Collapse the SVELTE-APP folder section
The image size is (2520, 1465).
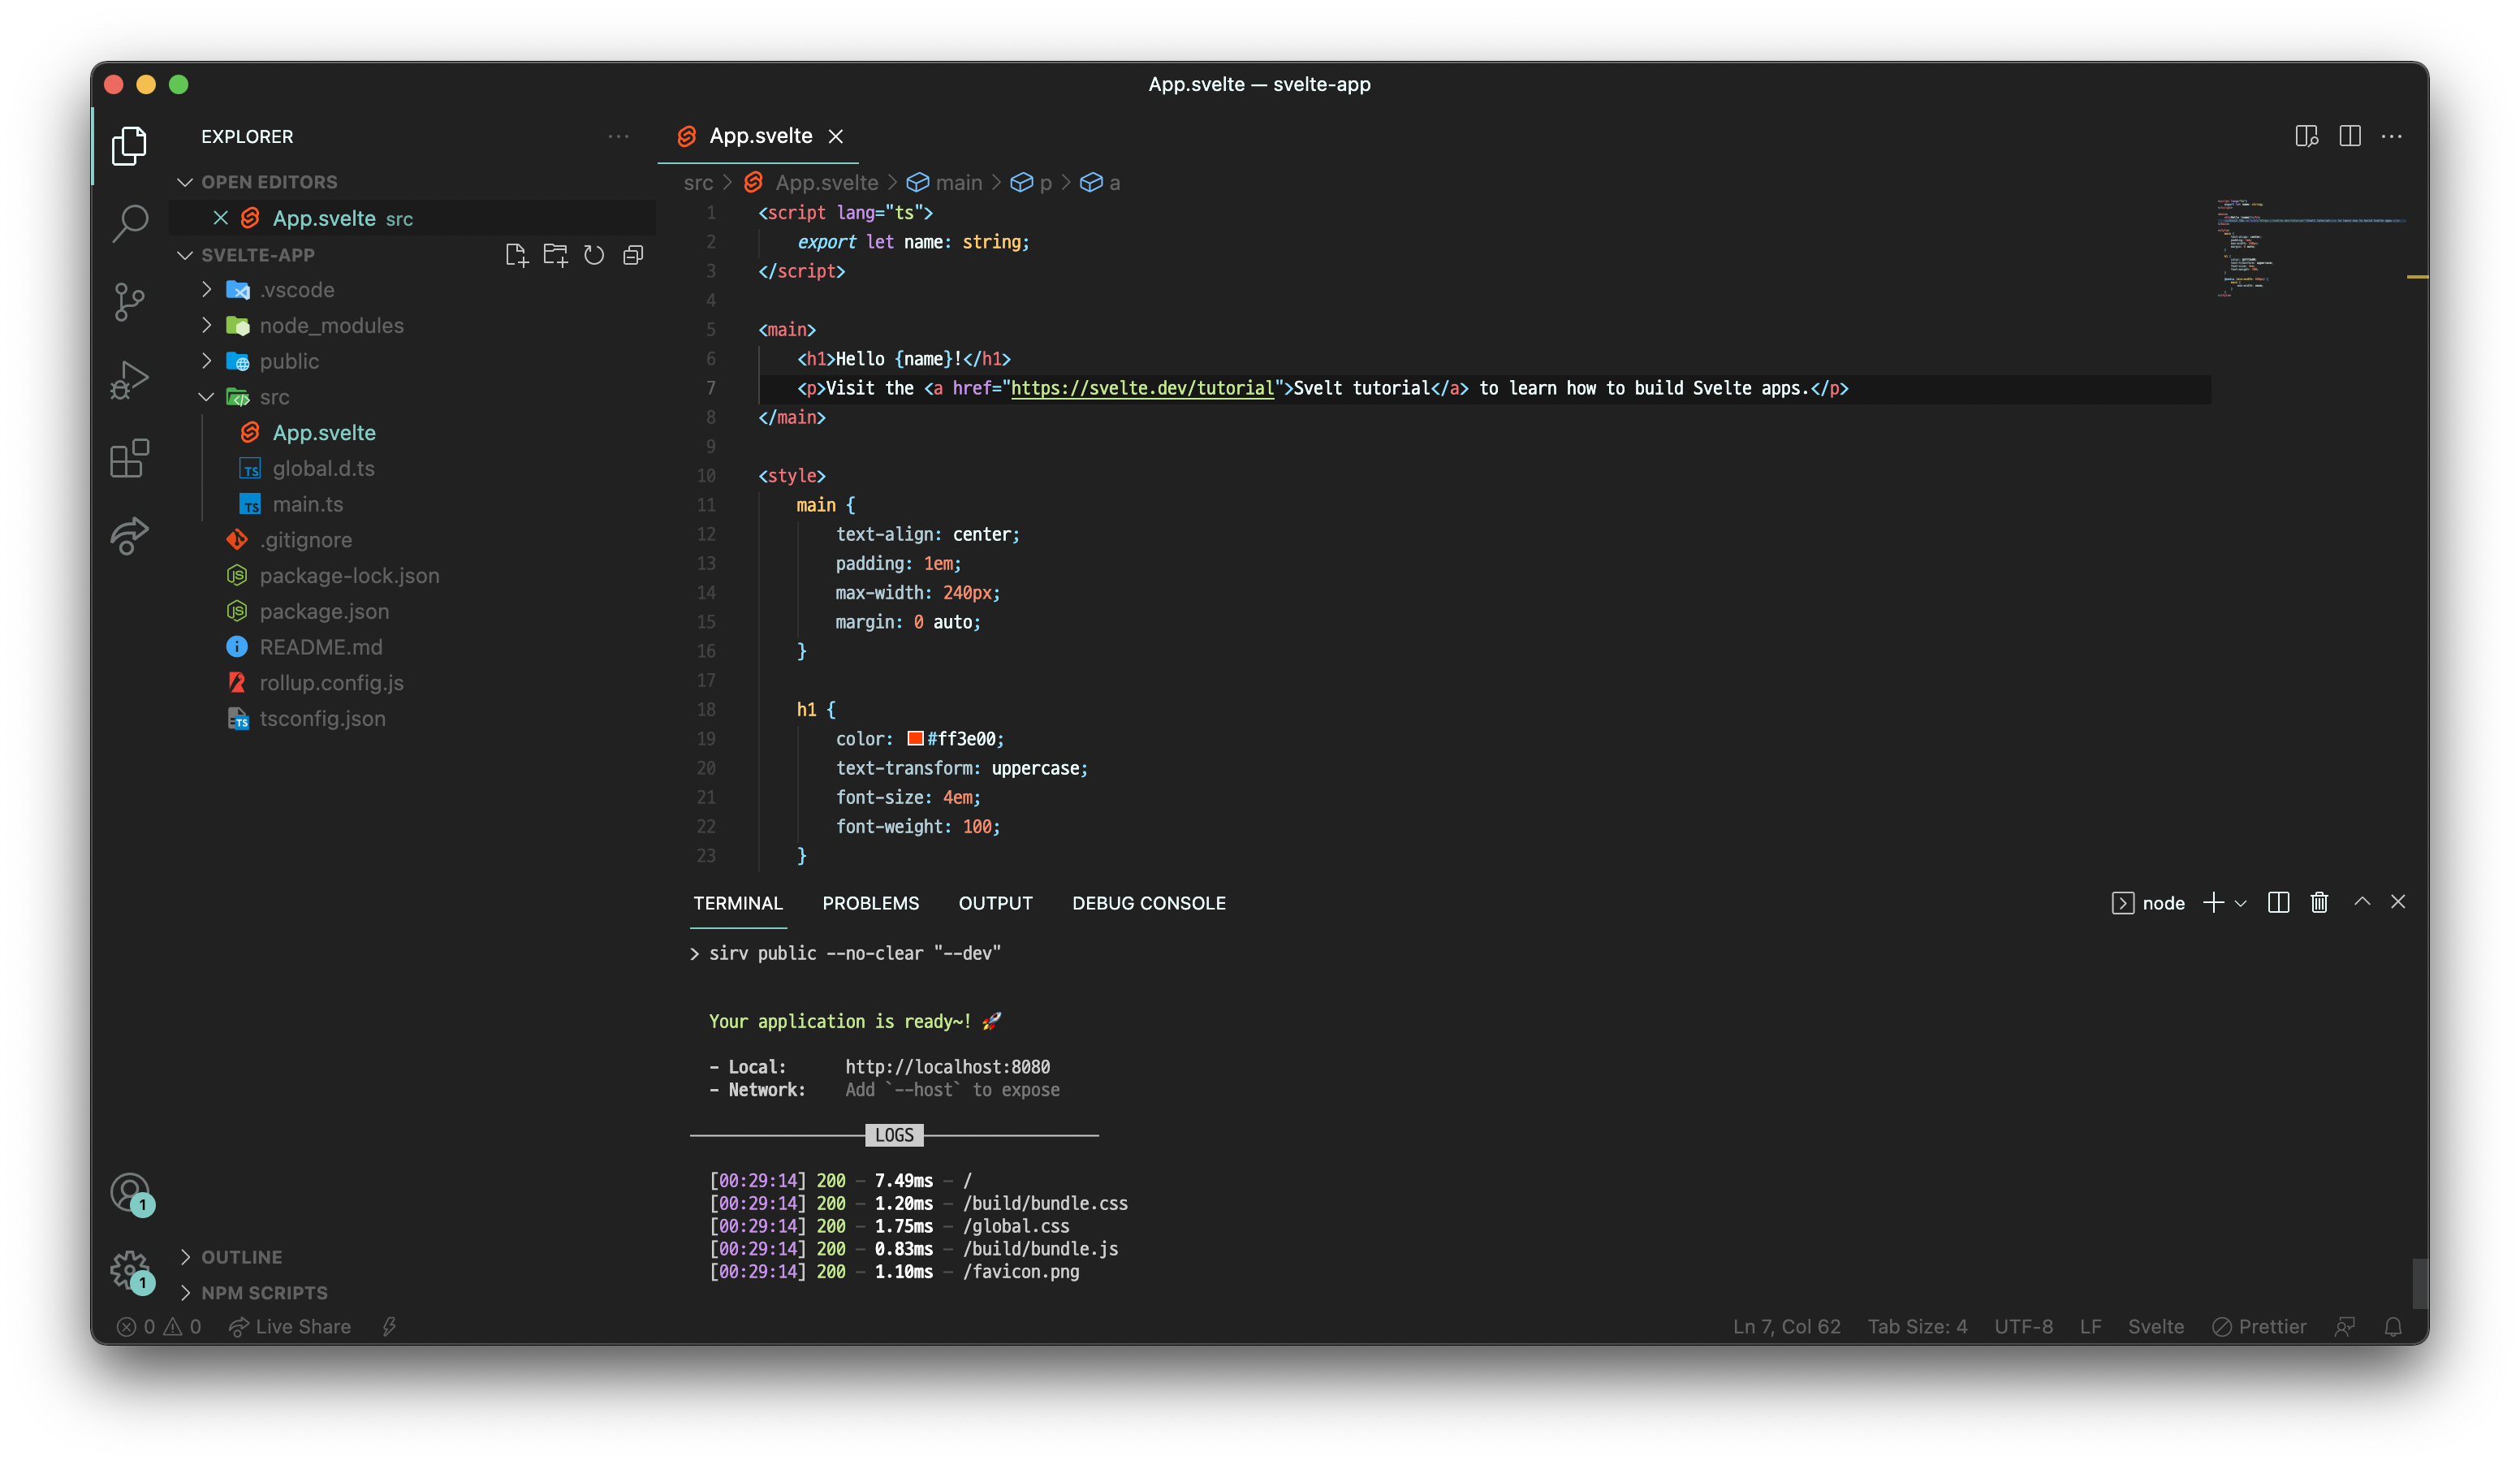tap(185, 255)
